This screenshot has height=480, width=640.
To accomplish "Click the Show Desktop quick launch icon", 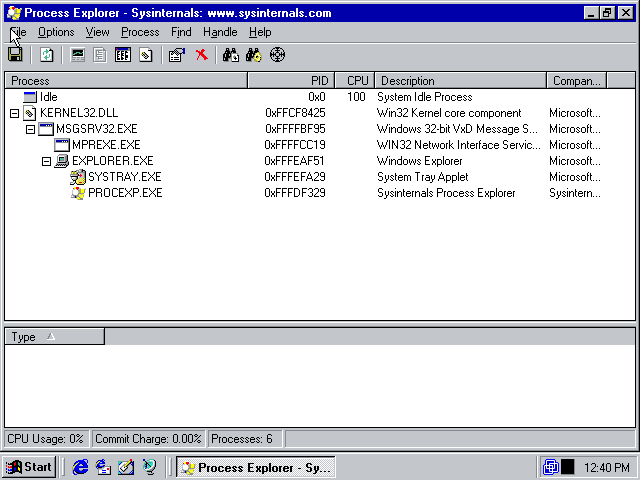I will coord(126,467).
